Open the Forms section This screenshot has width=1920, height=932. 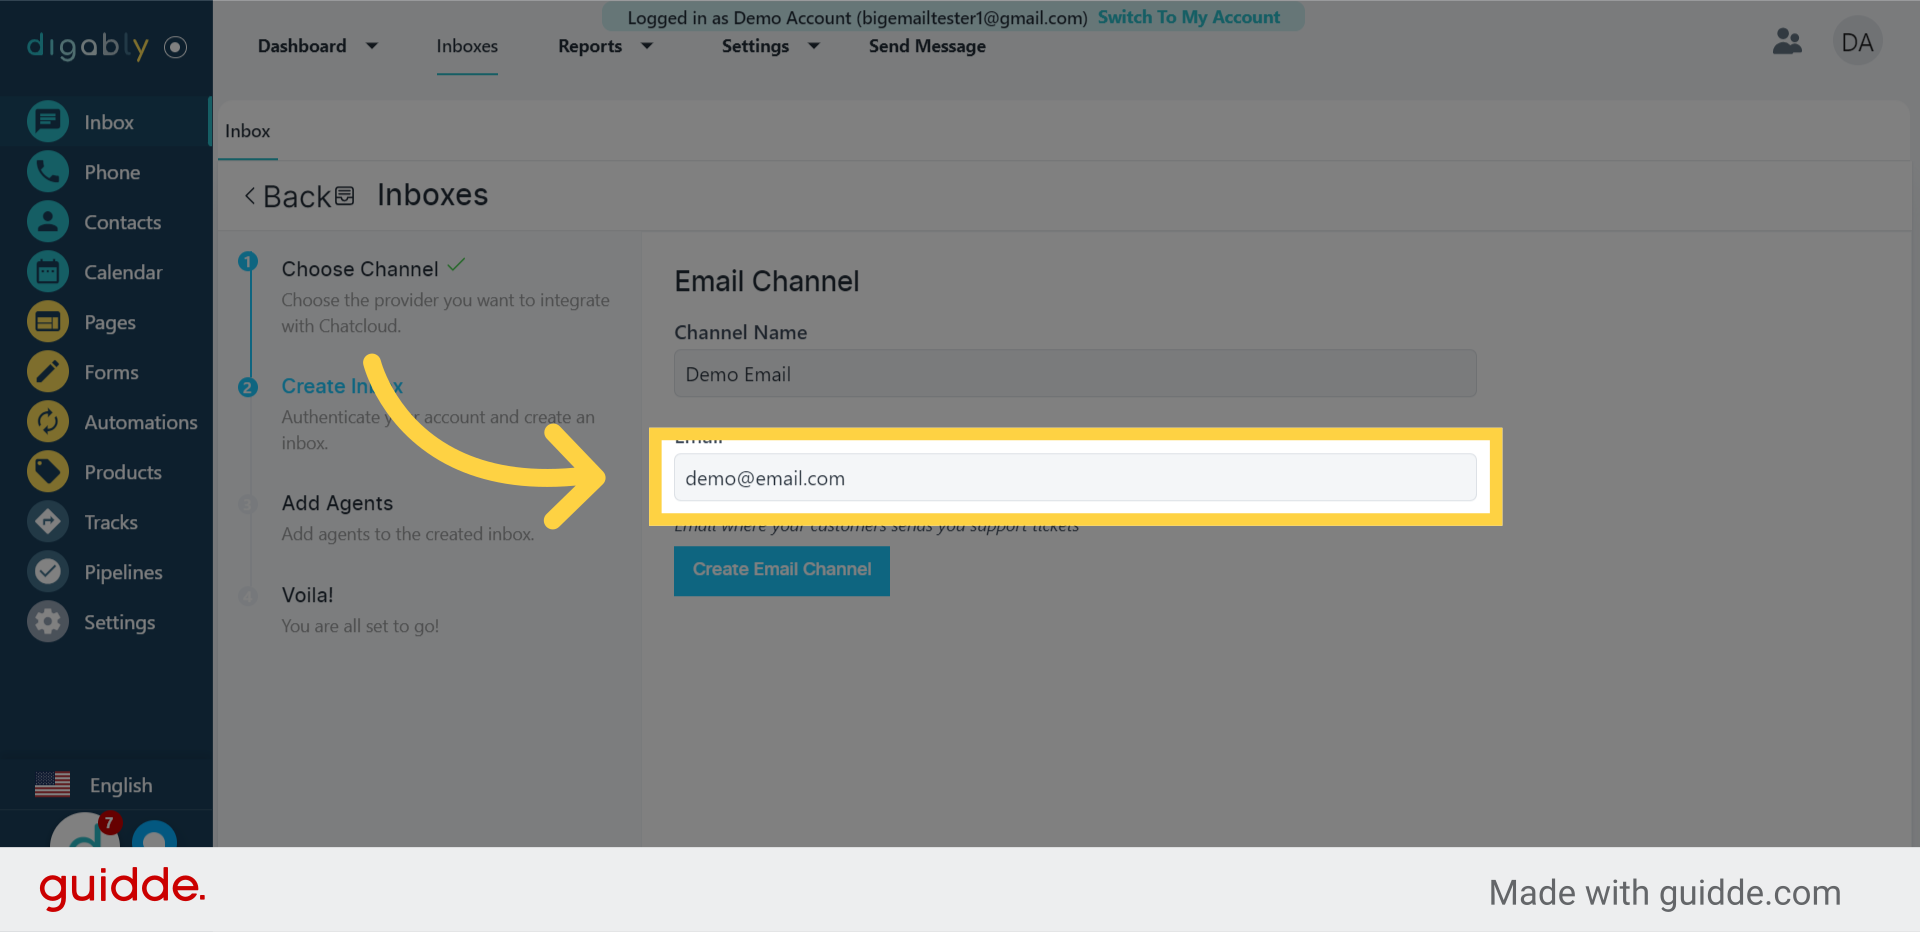[111, 371]
